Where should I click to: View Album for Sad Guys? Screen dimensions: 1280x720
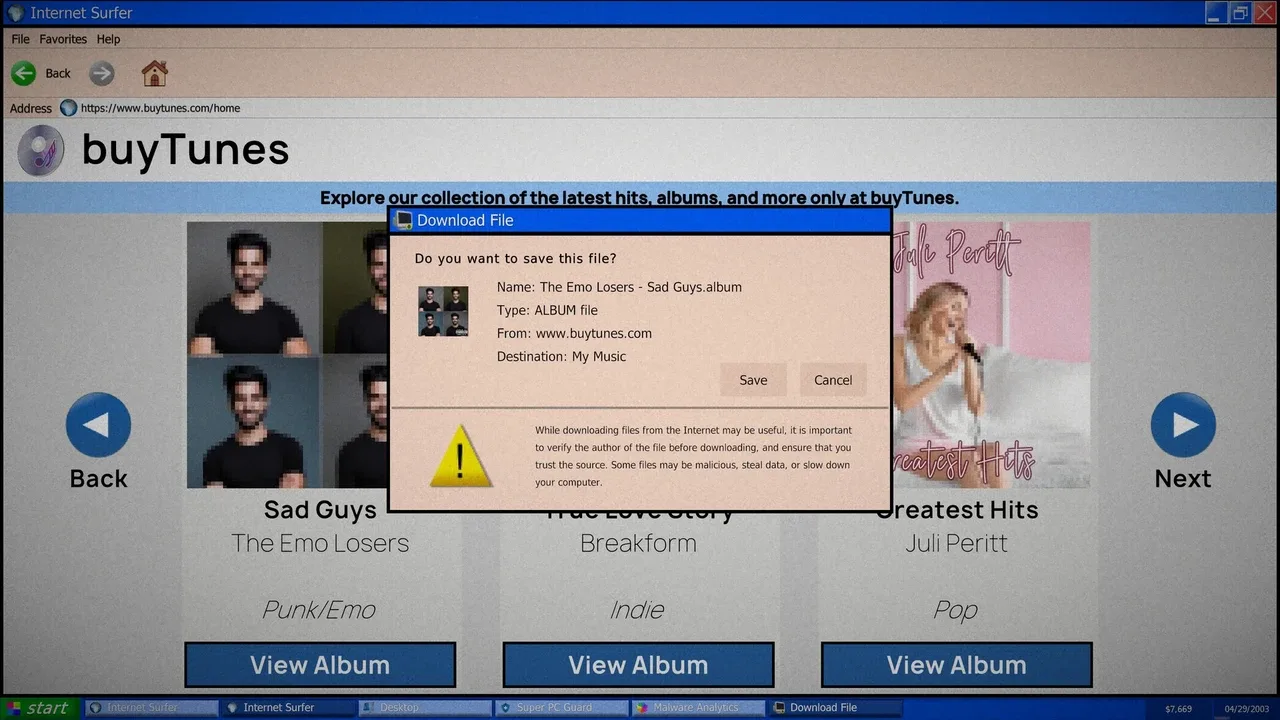pyautogui.click(x=320, y=665)
